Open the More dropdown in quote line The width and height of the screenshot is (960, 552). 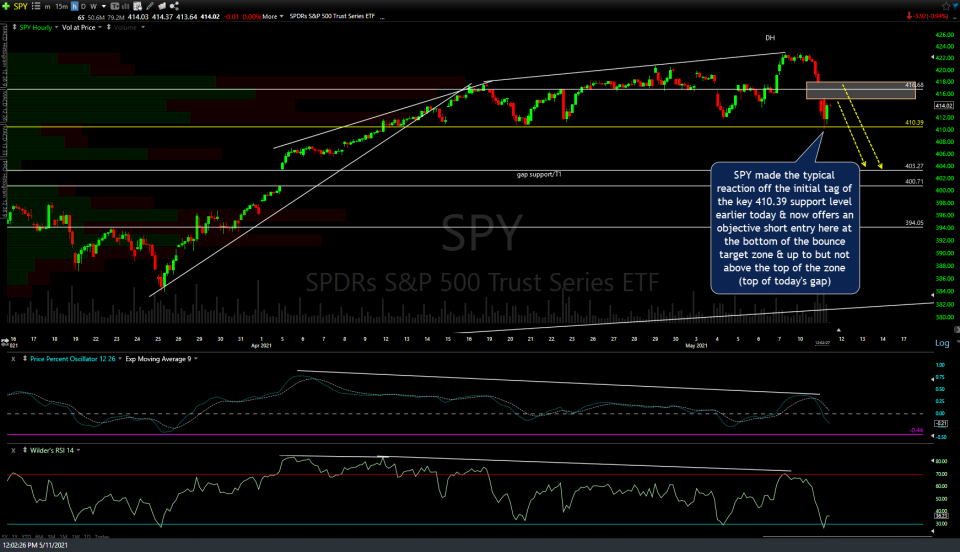(x=273, y=17)
